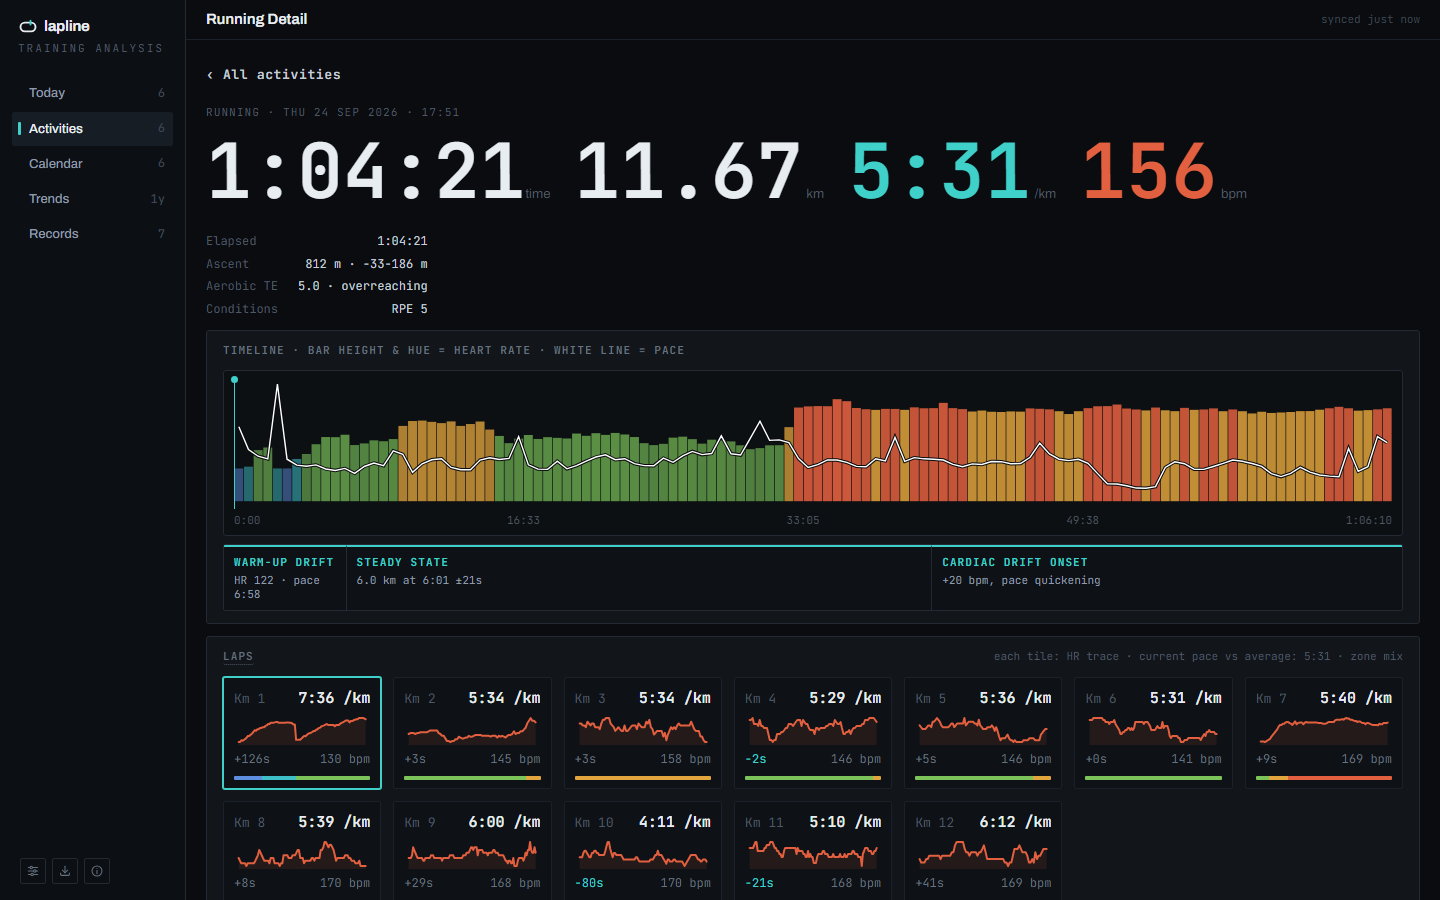Click the 156 bpm heart rate value
The image size is (1440, 900).
coord(1150,171)
